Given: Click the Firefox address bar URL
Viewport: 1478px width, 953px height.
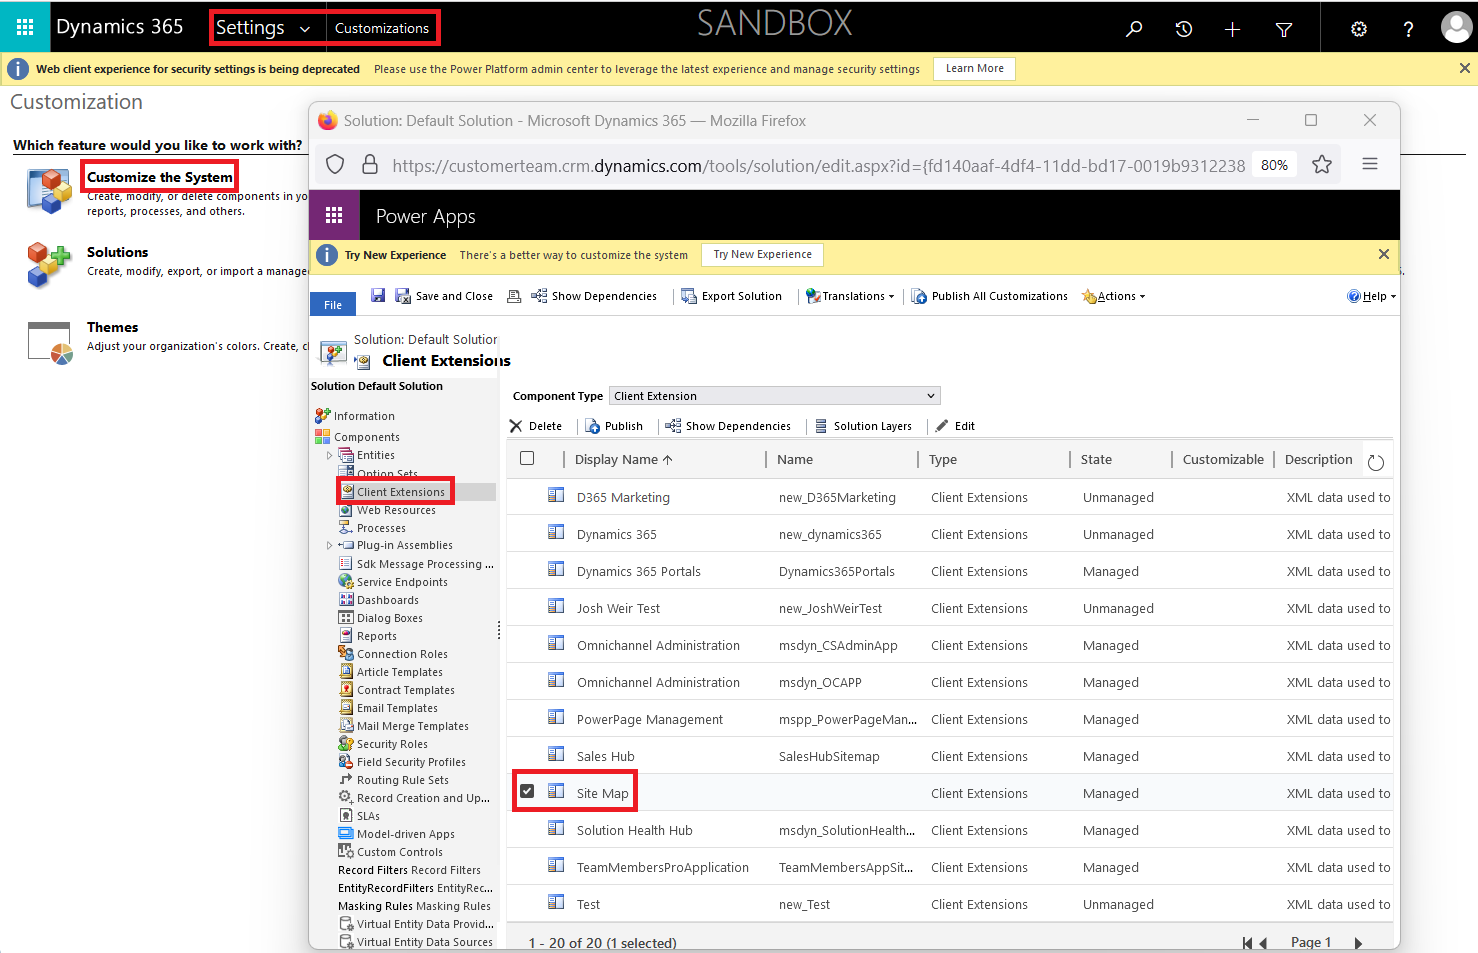Looking at the screenshot, I should click(x=818, y=165).
